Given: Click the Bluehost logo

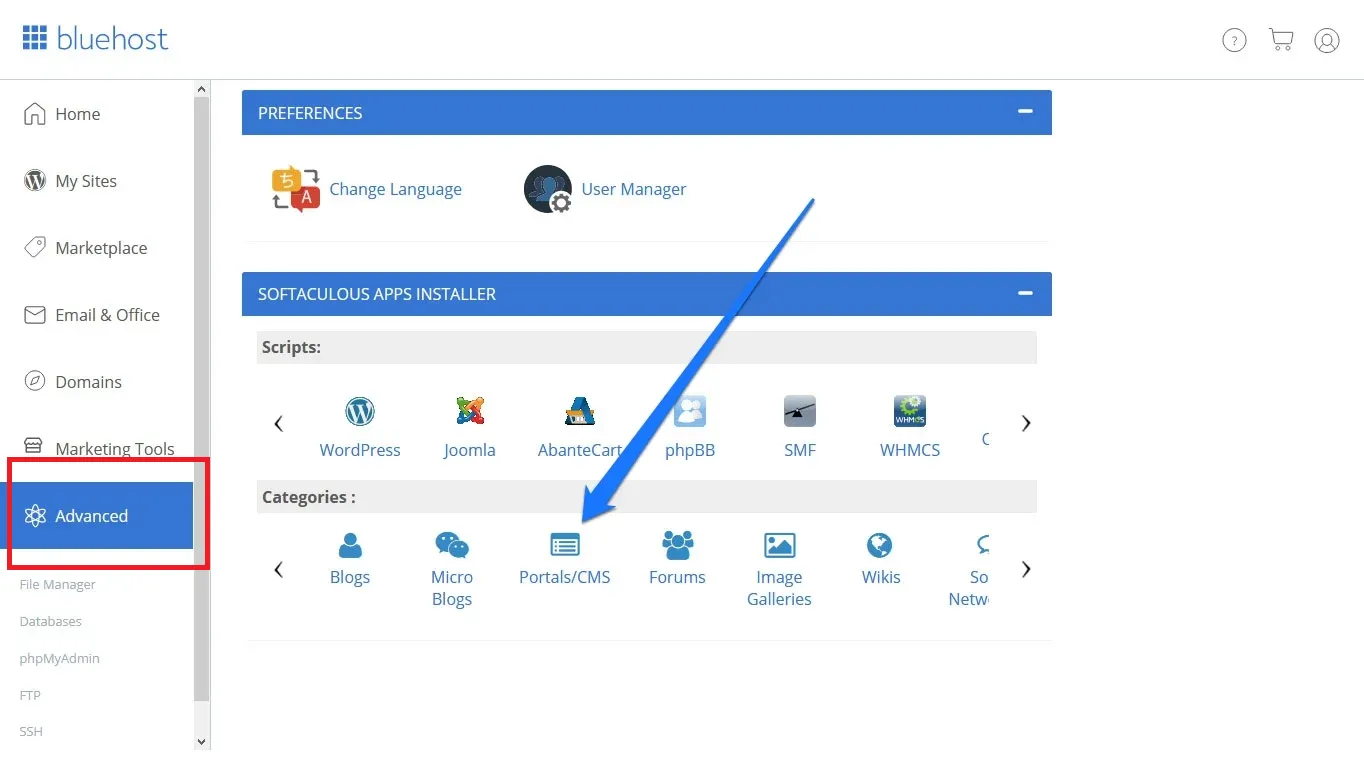Looking at the screenshot, I should tap(95, 39).
